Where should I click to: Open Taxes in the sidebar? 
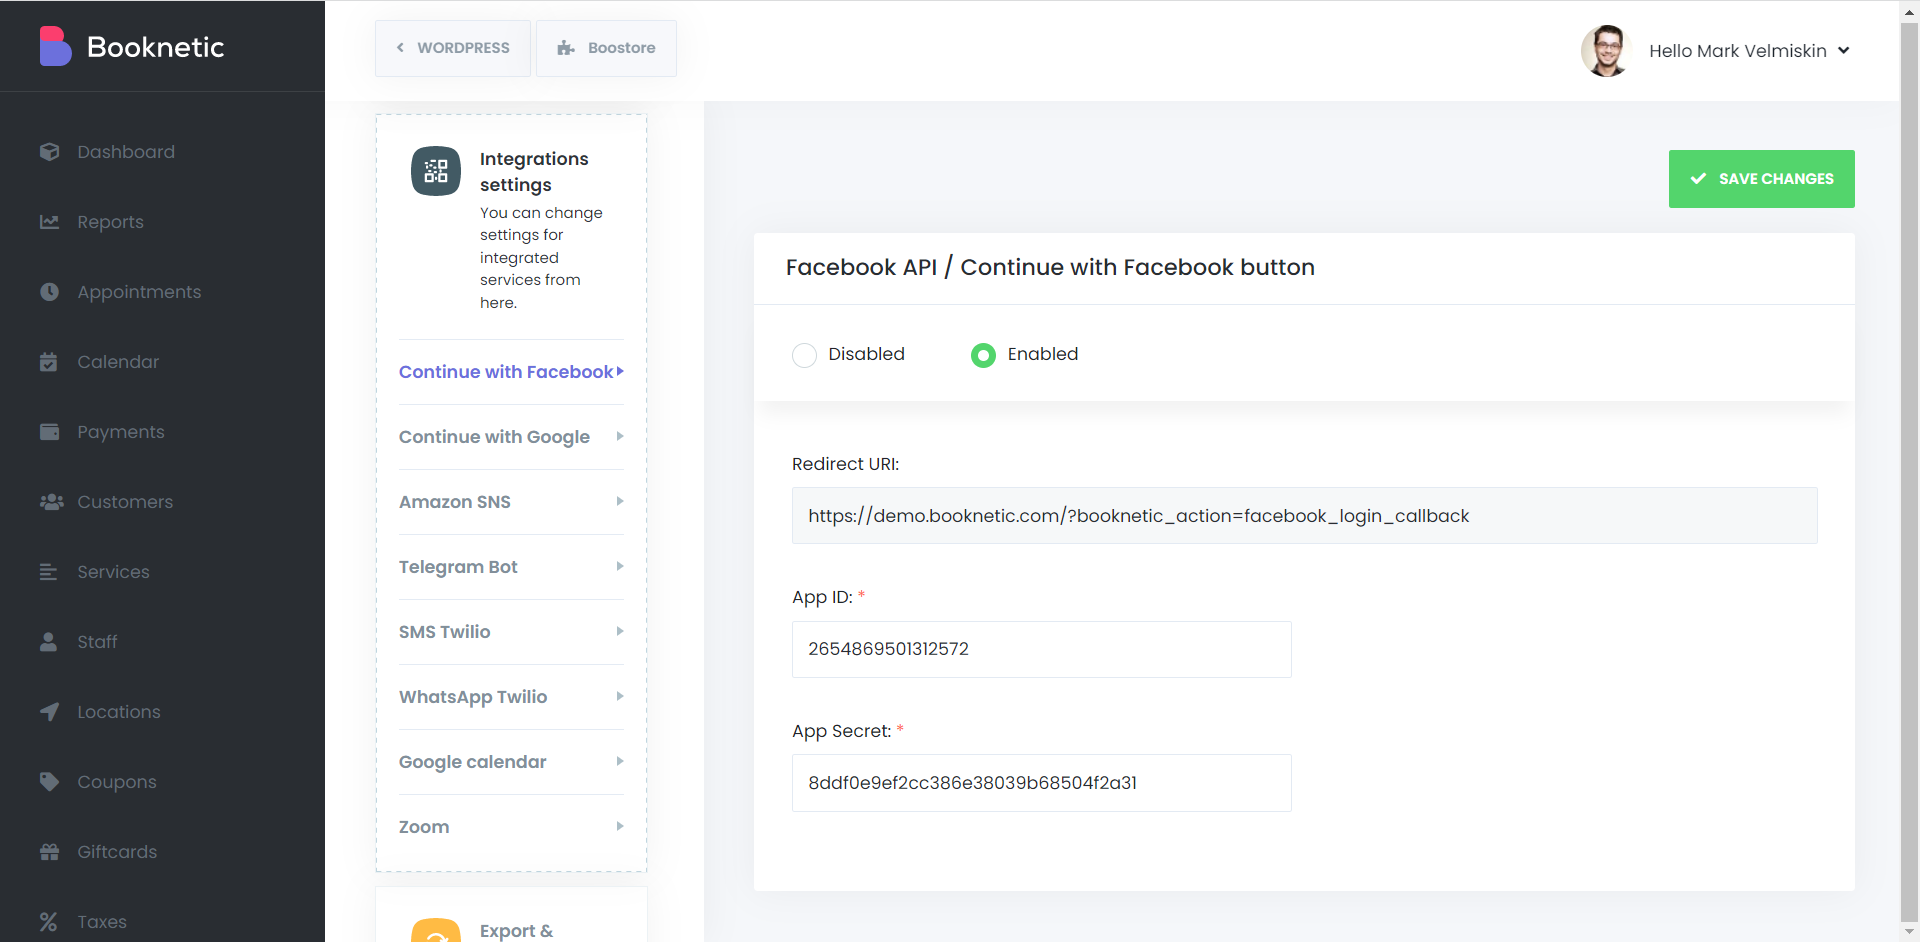pos(102,922)
